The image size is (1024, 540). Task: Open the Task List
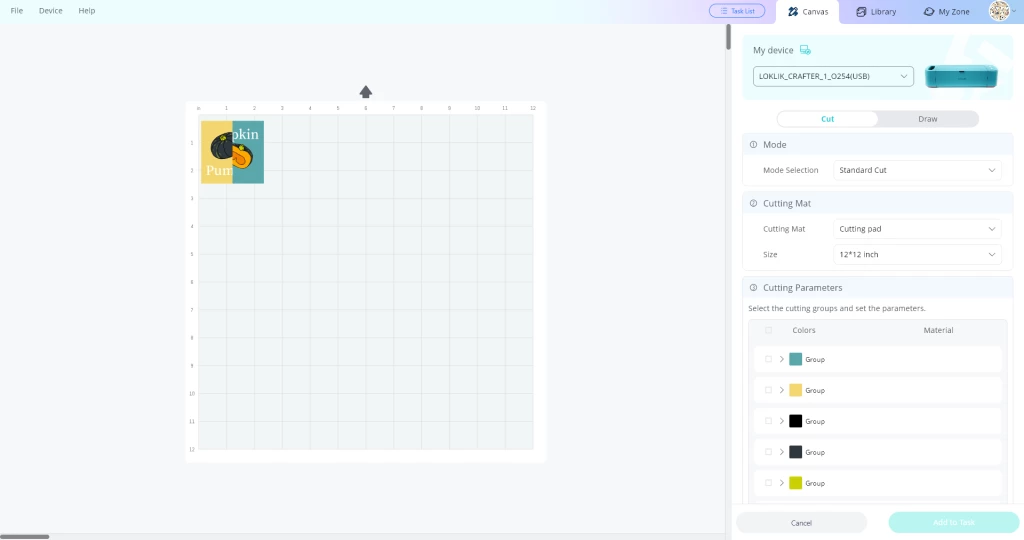737,11
